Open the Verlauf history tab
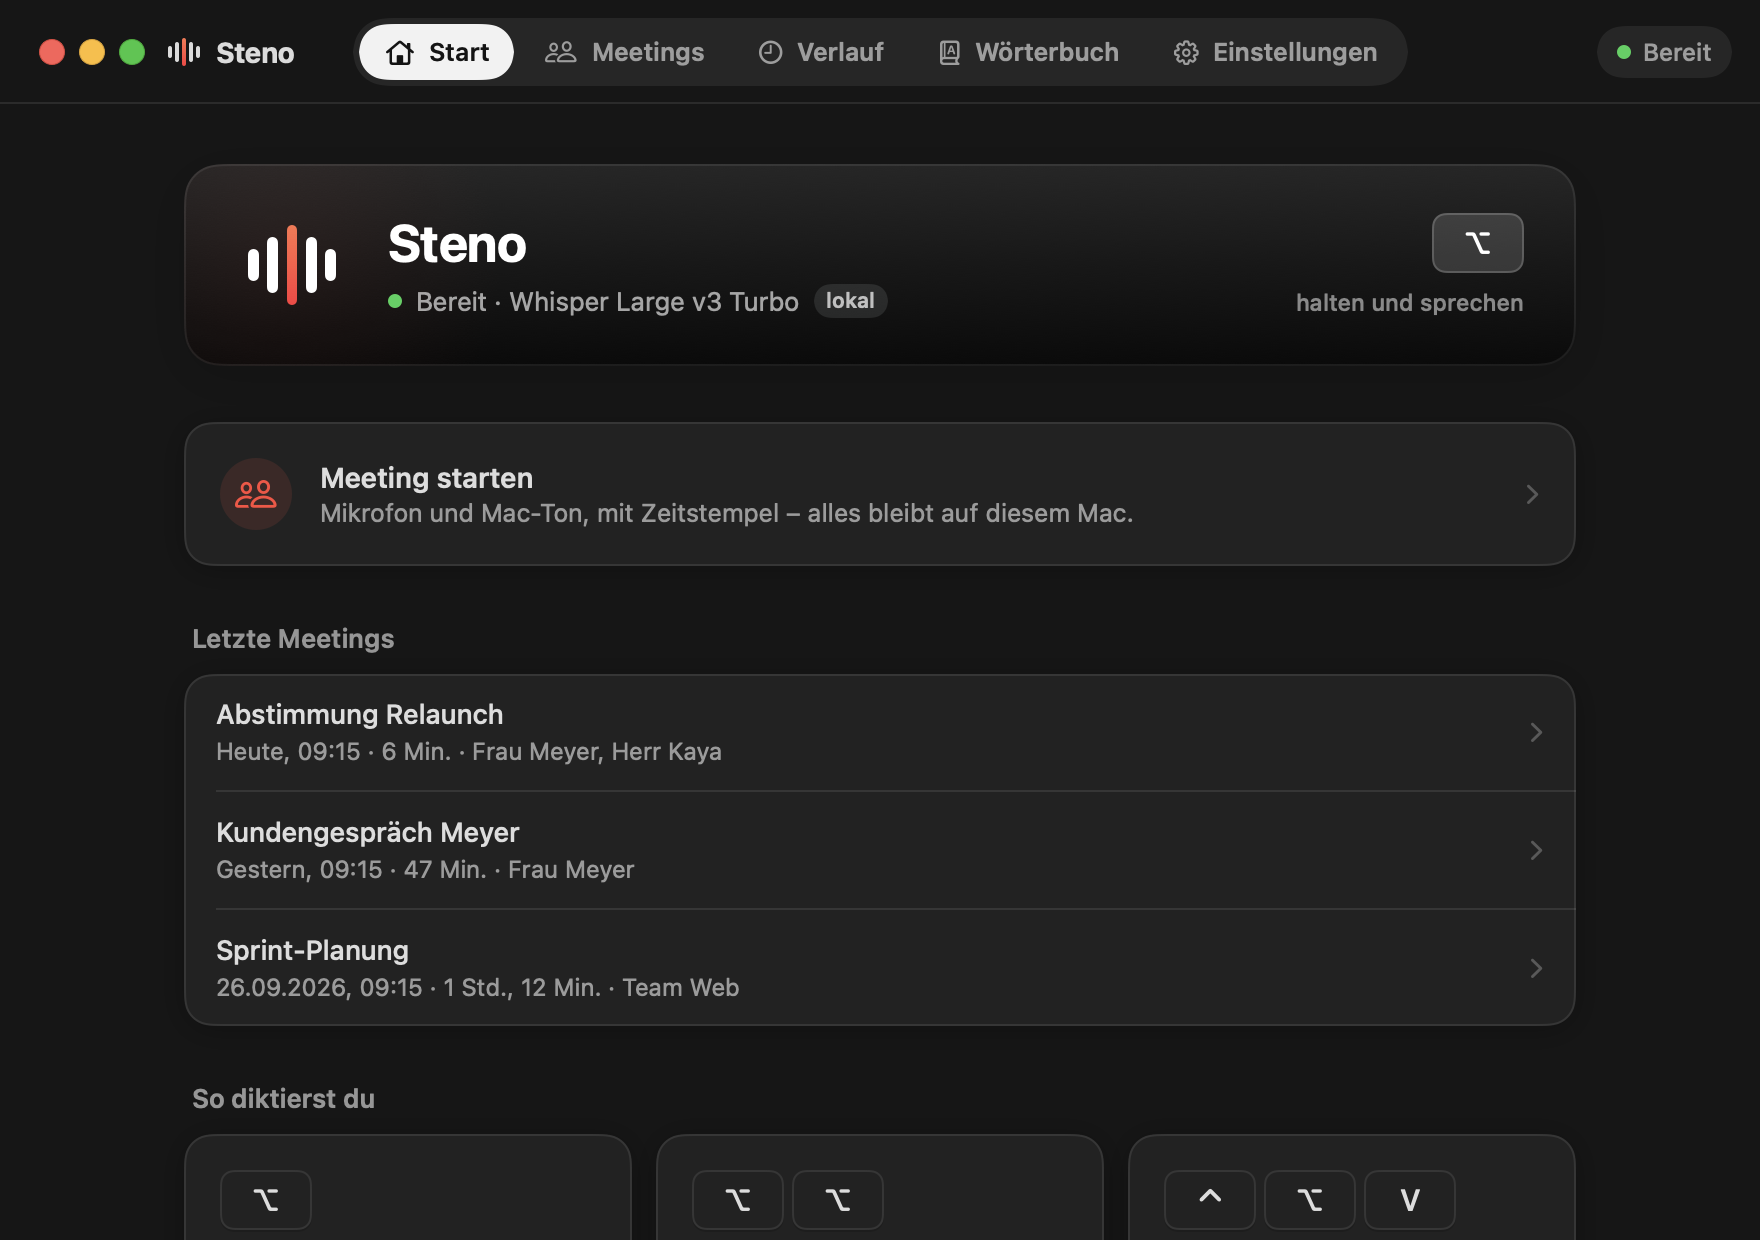1760x1240 pixels. 821,52
